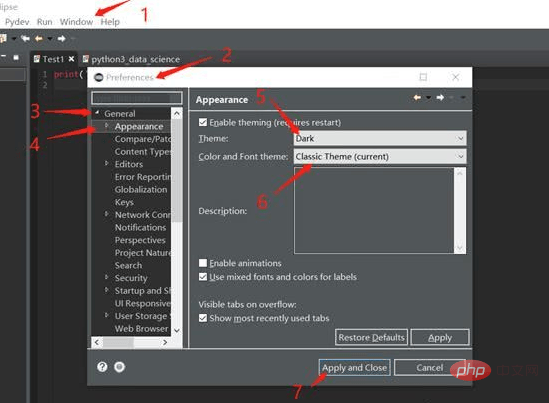Click the Cancel button
The image size is (549, 403).
click(x=430, y=368)
